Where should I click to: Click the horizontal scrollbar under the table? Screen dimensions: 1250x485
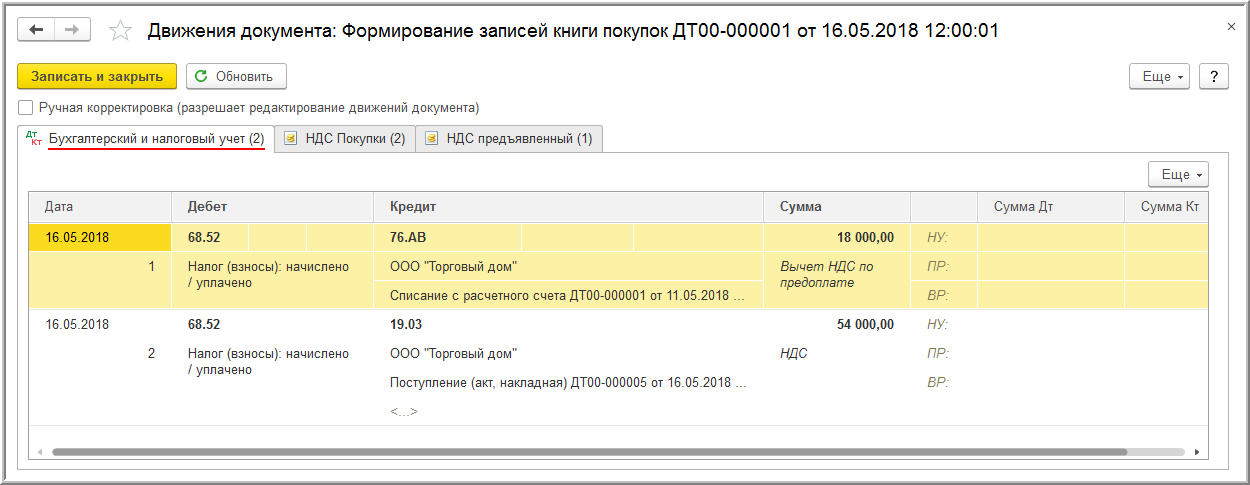coord(600,452)
